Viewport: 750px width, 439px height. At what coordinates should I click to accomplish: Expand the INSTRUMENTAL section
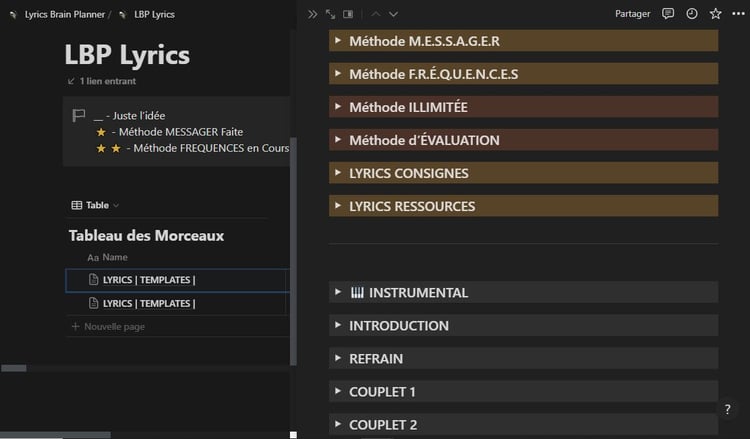click(338, 292)
